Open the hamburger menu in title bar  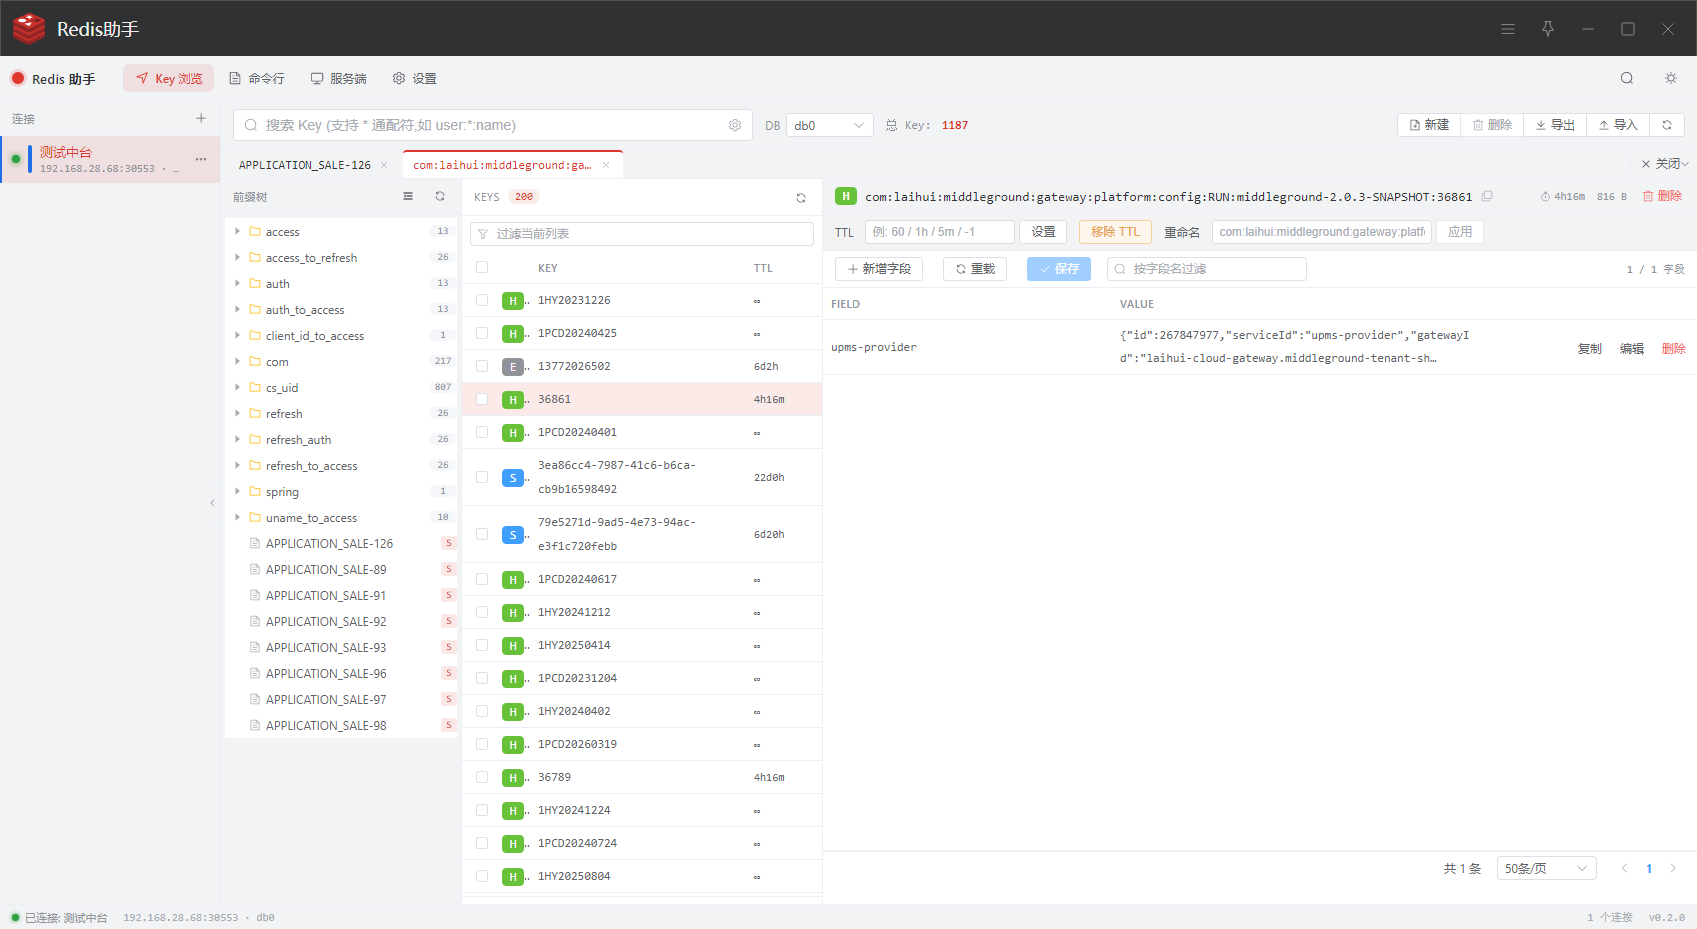point(1508,29)
